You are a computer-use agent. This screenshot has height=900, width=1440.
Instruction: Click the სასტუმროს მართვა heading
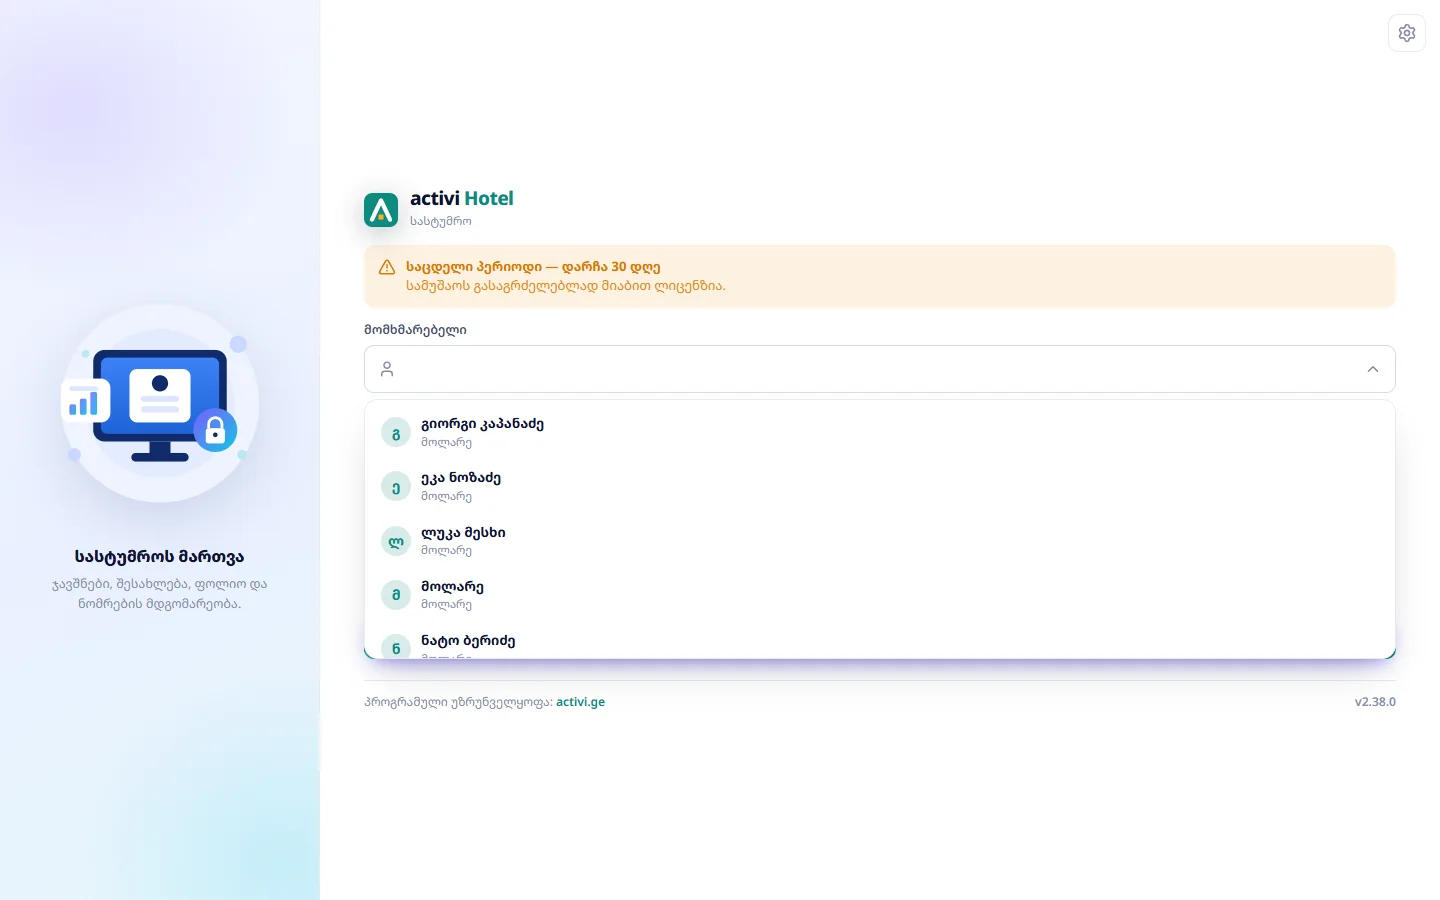(x=159, y=557)
